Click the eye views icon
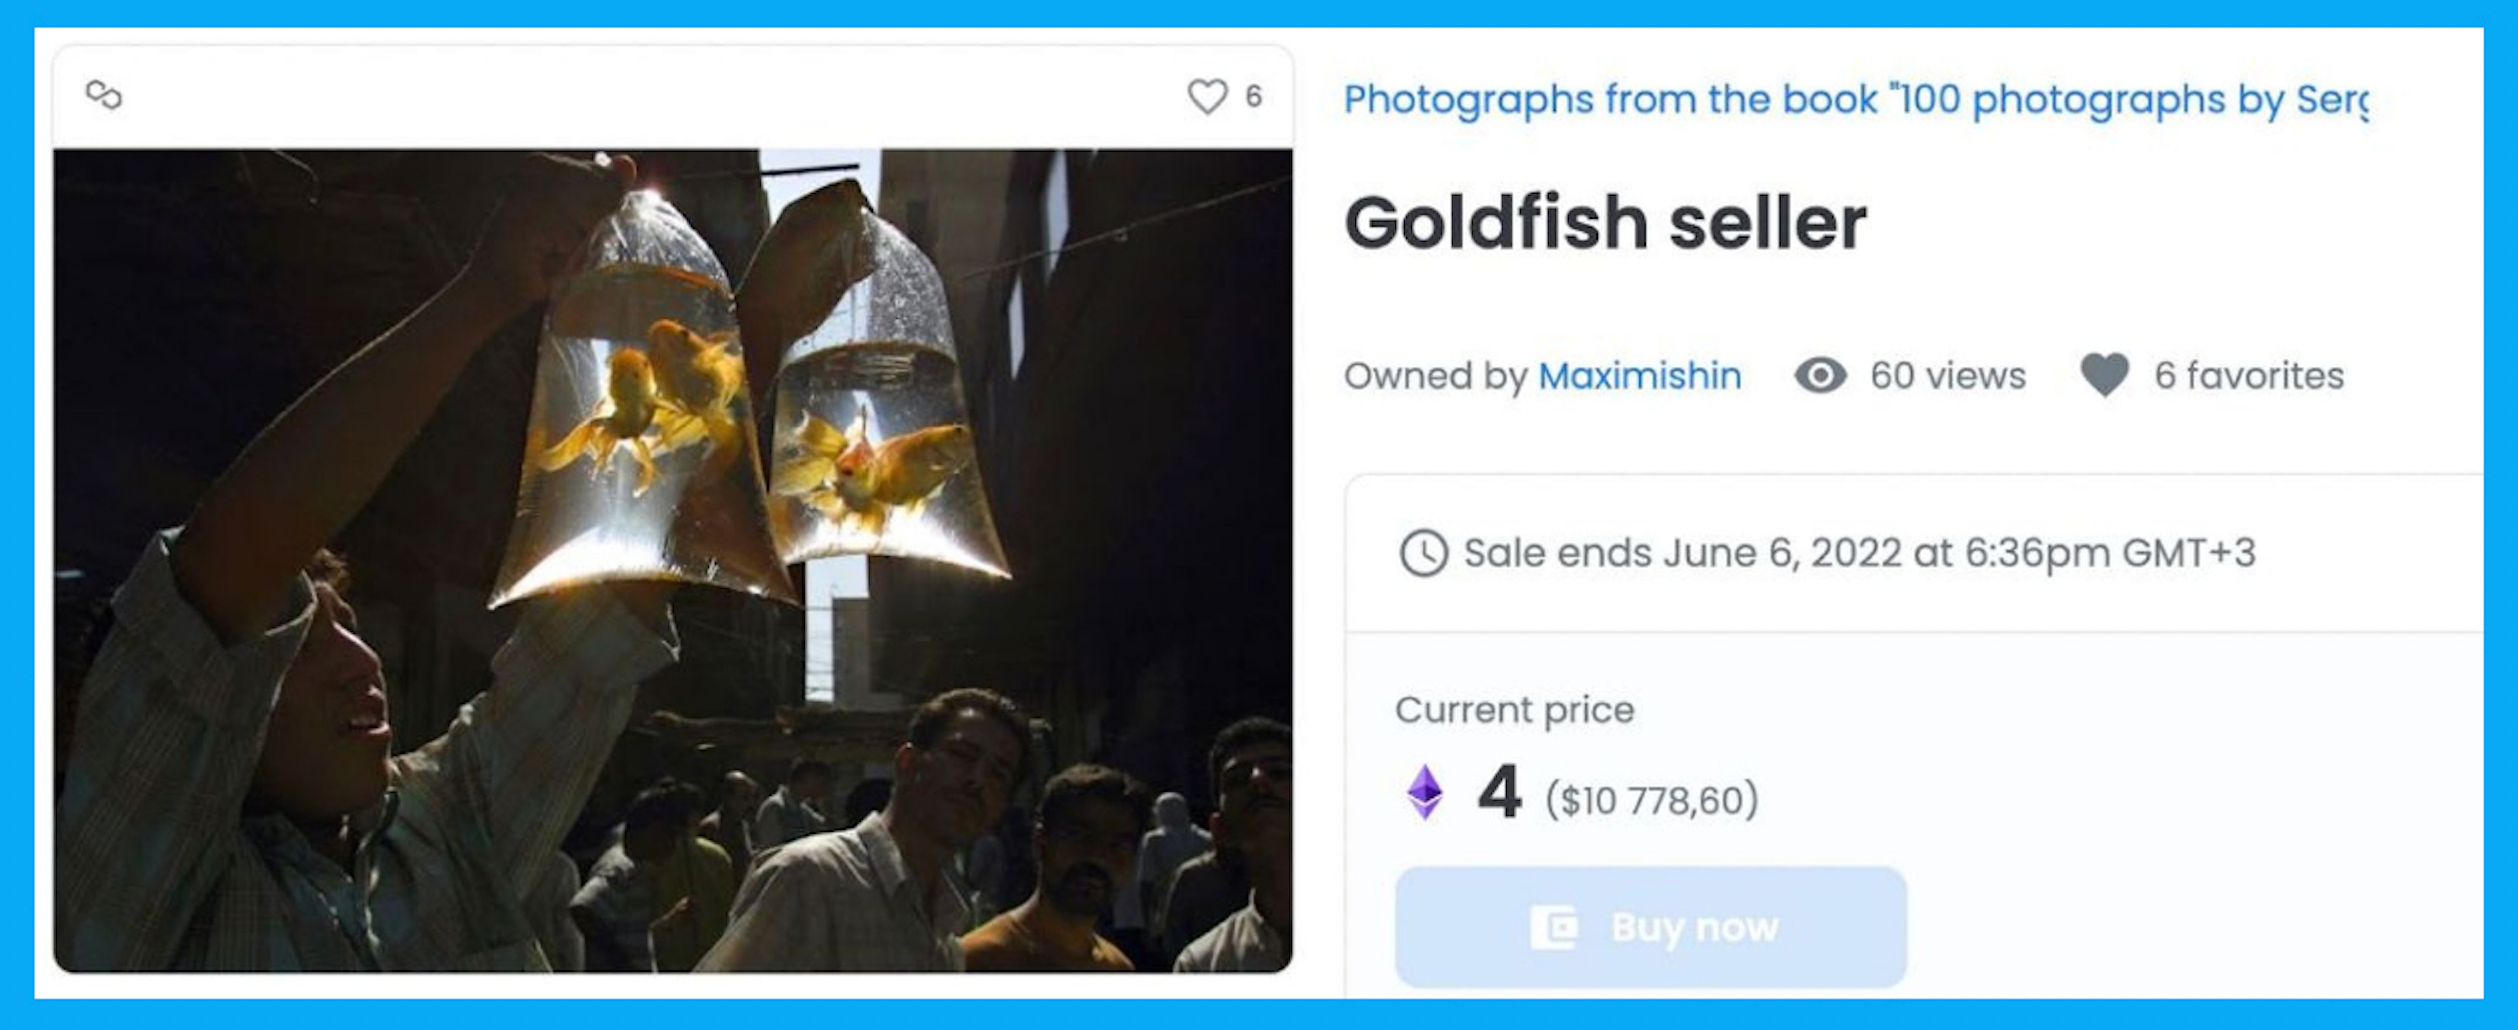The image size is (2518, 1030). (1820, 376)
